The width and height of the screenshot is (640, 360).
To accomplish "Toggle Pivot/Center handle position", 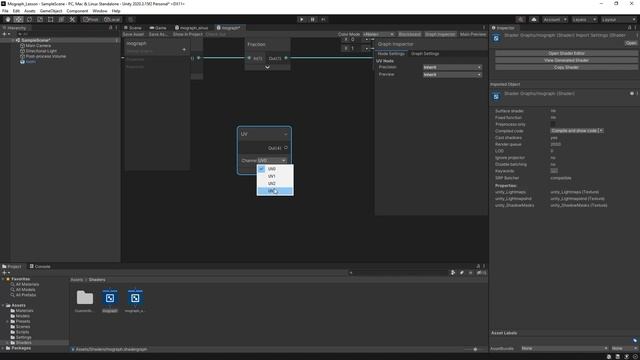I will [x=91, y=20].
